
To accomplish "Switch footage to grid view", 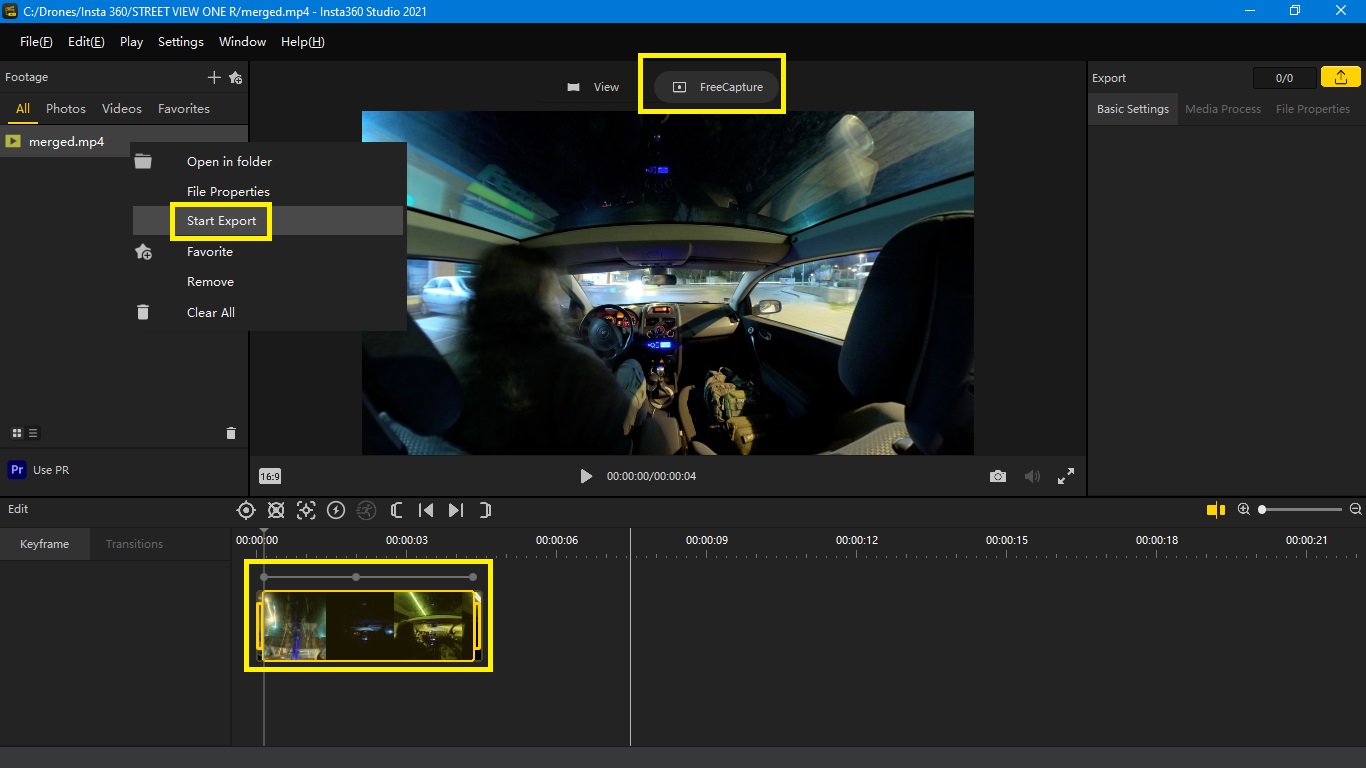I will pyautogui.click(x=16, y=433).
